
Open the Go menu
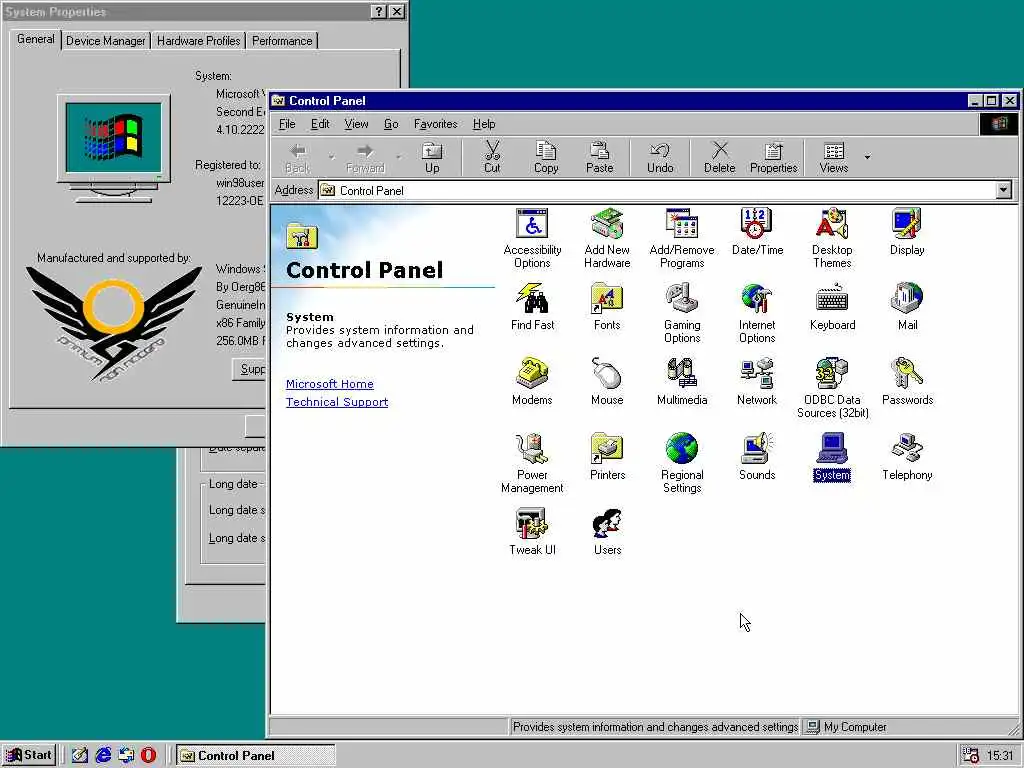click(391, 124)
